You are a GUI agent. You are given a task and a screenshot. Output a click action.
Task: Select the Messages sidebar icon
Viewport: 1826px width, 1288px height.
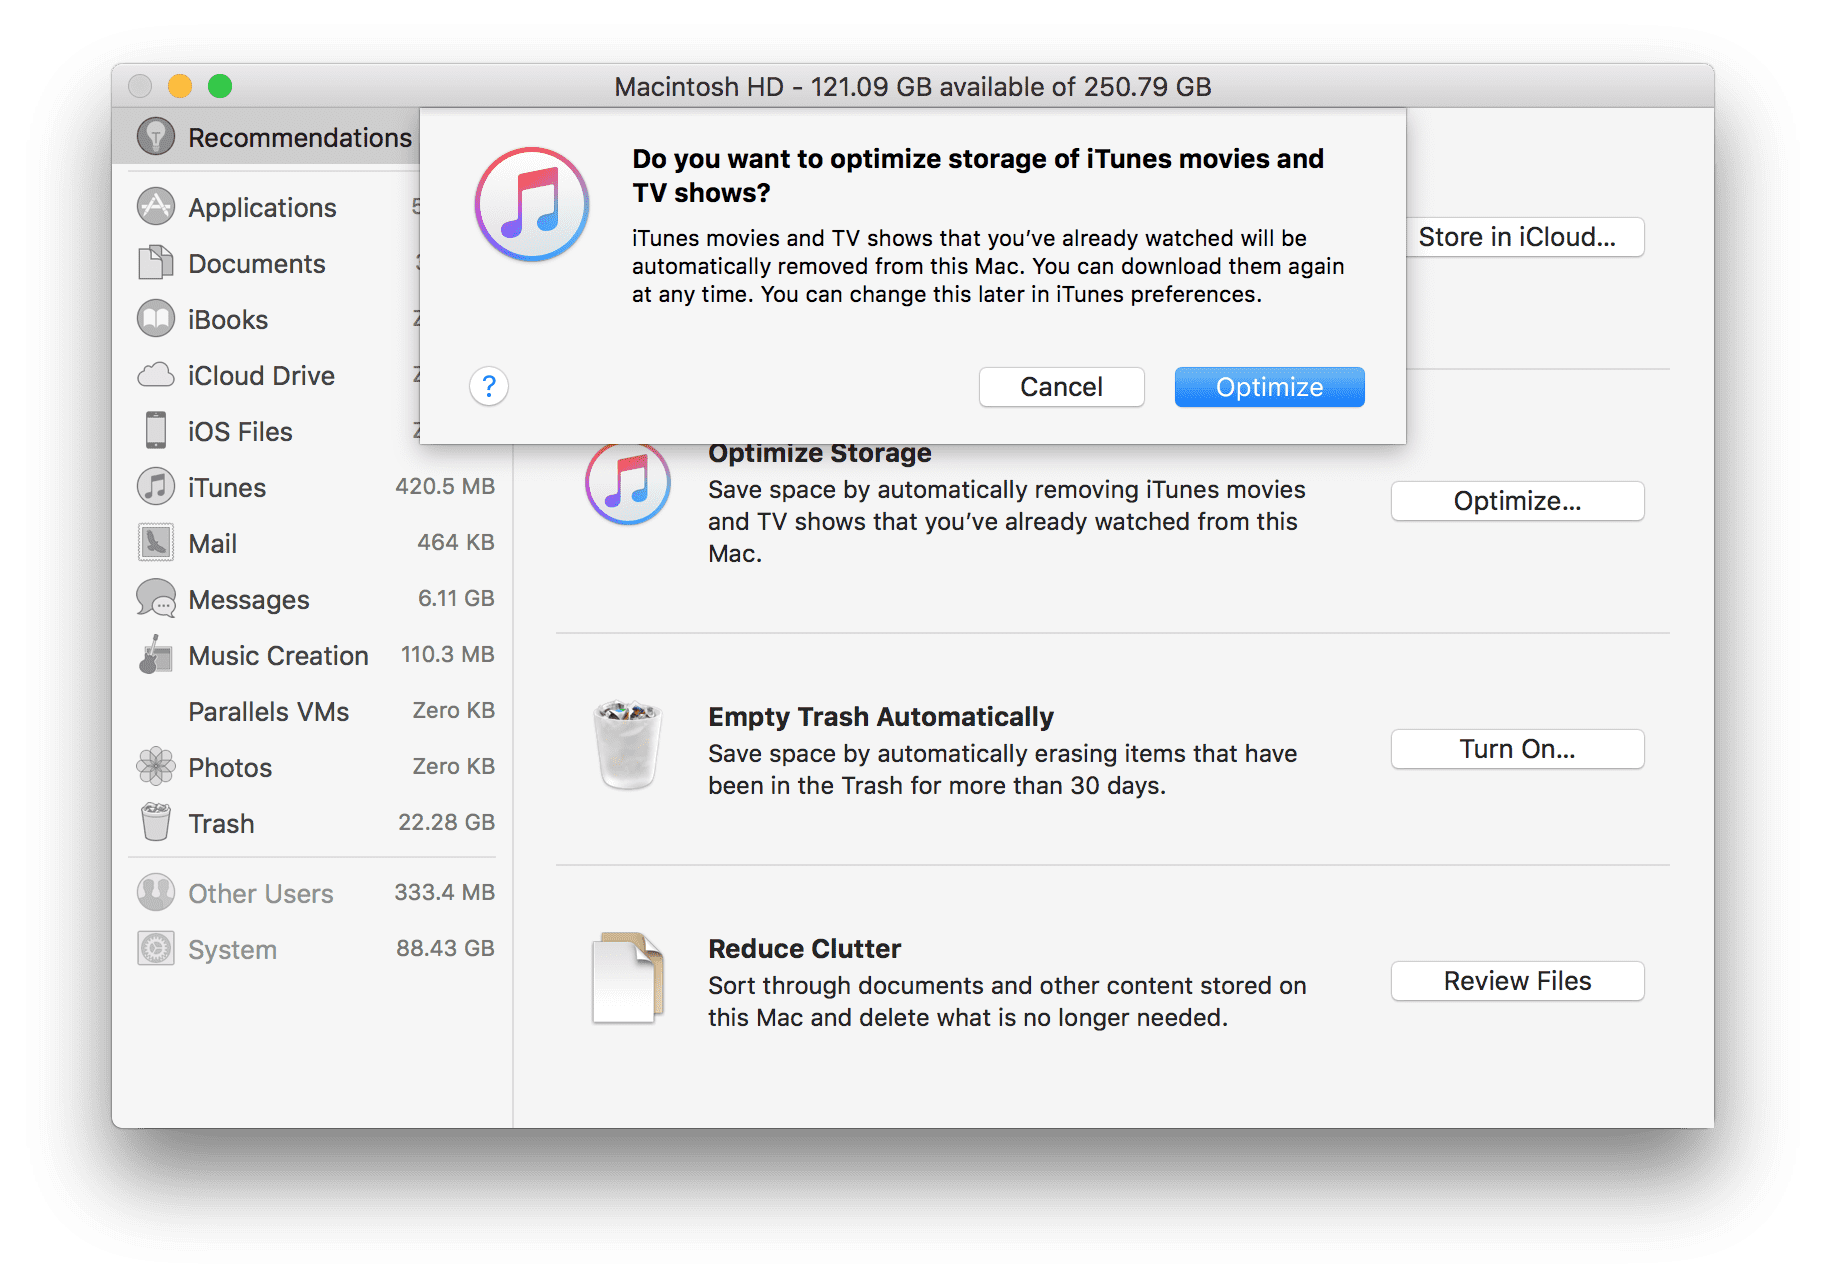[155, 599]
